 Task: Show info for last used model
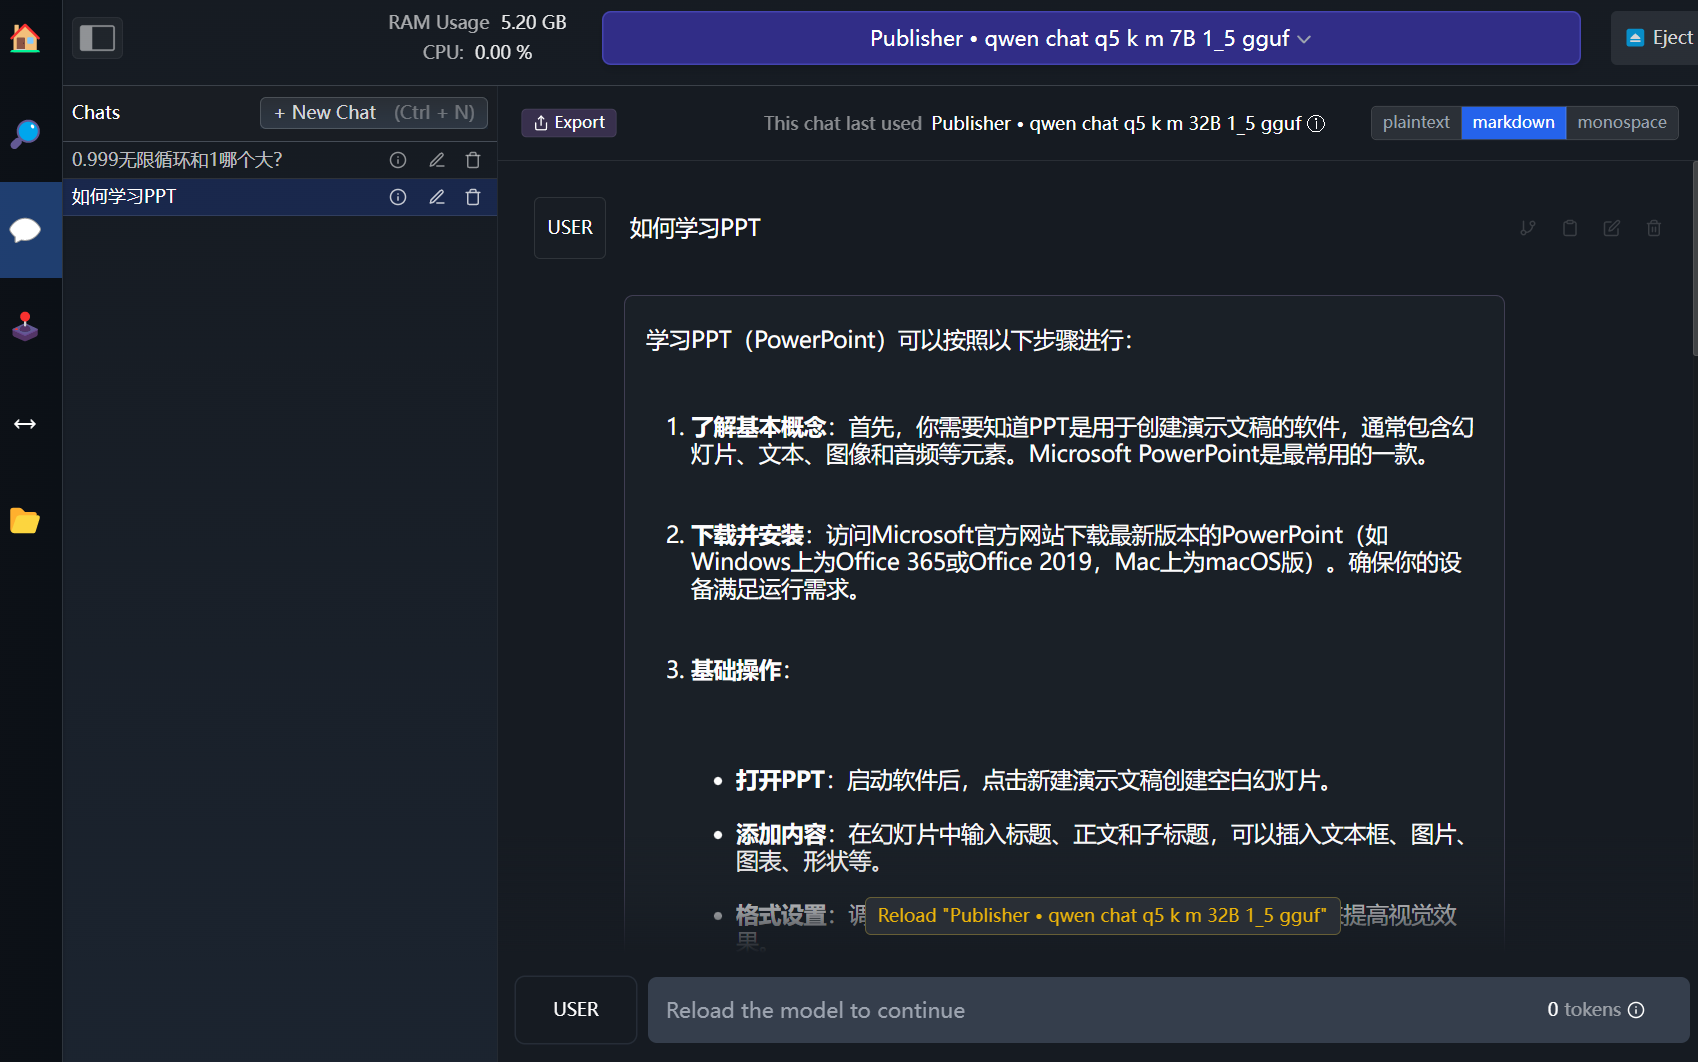pos(1317,123)
